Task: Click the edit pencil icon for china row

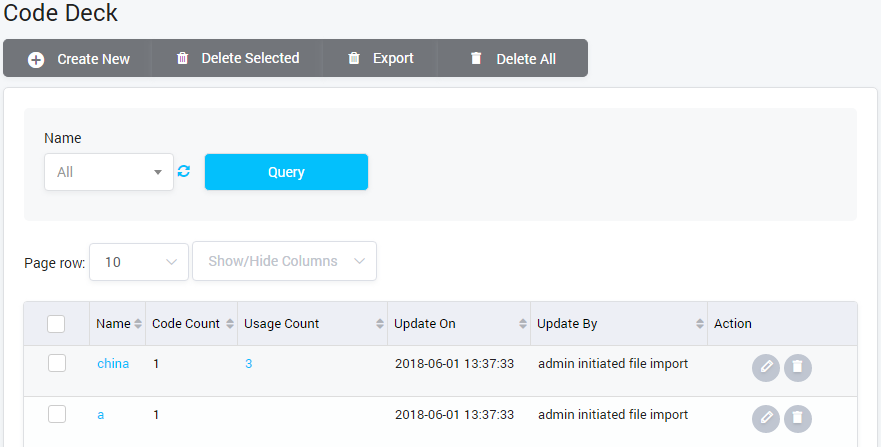Action: coord(765,367)
